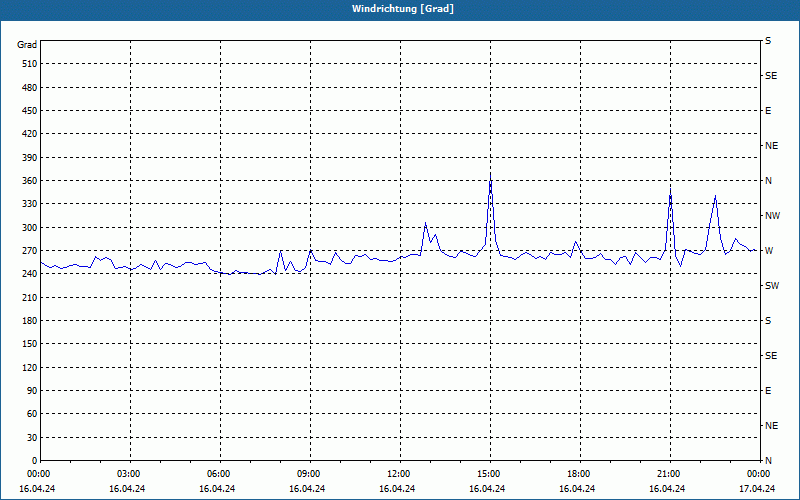This screenshot has width=800, height=500.
Task: Click the 09:00 time axis label
Action: [309, 474]
